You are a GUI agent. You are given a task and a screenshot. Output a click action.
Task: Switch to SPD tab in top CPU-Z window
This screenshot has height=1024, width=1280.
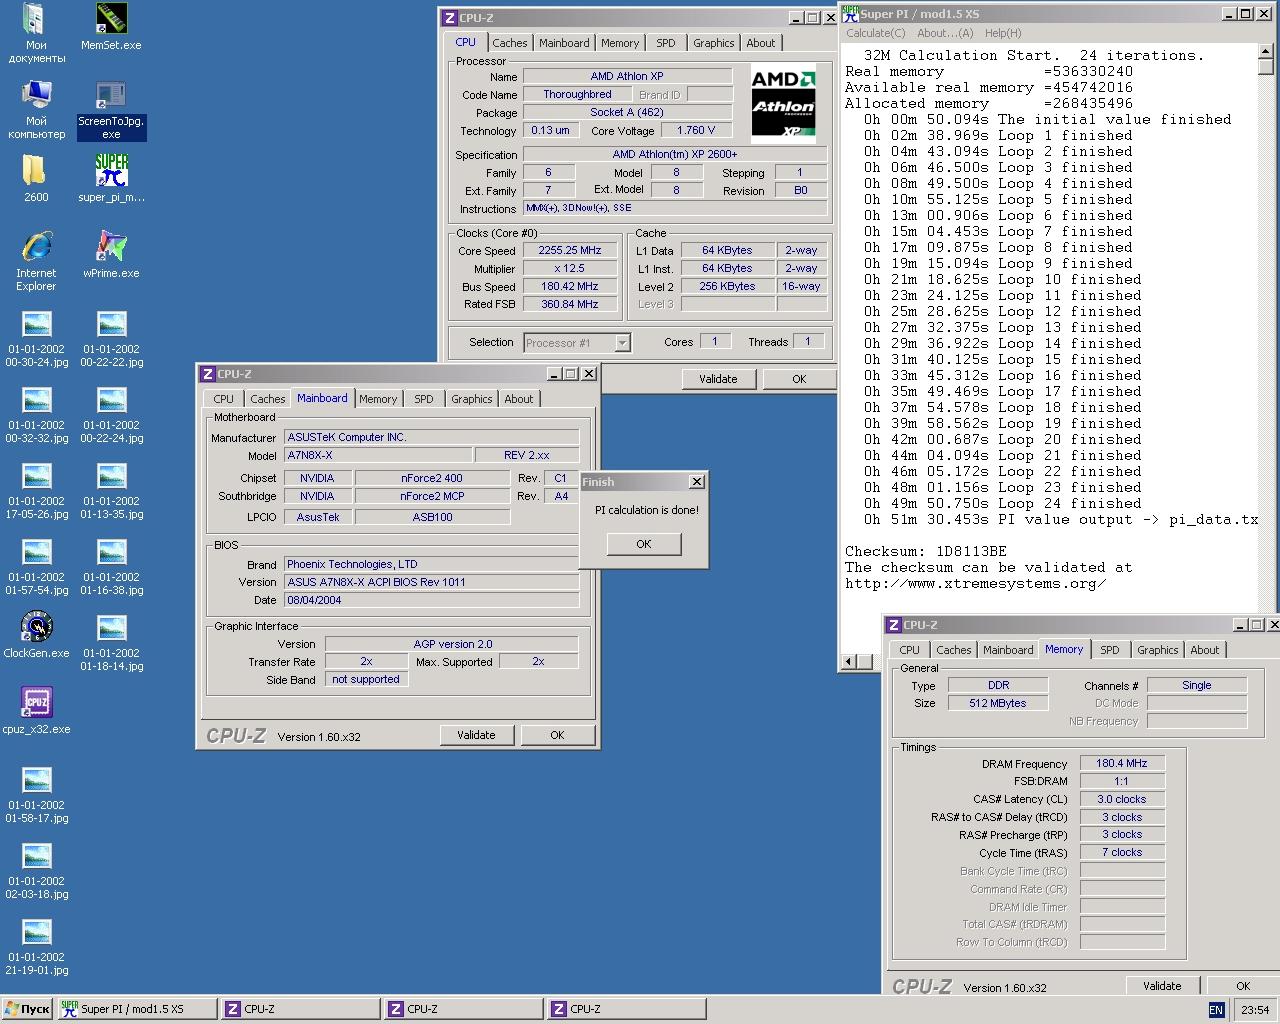click(x=666, y=43)
